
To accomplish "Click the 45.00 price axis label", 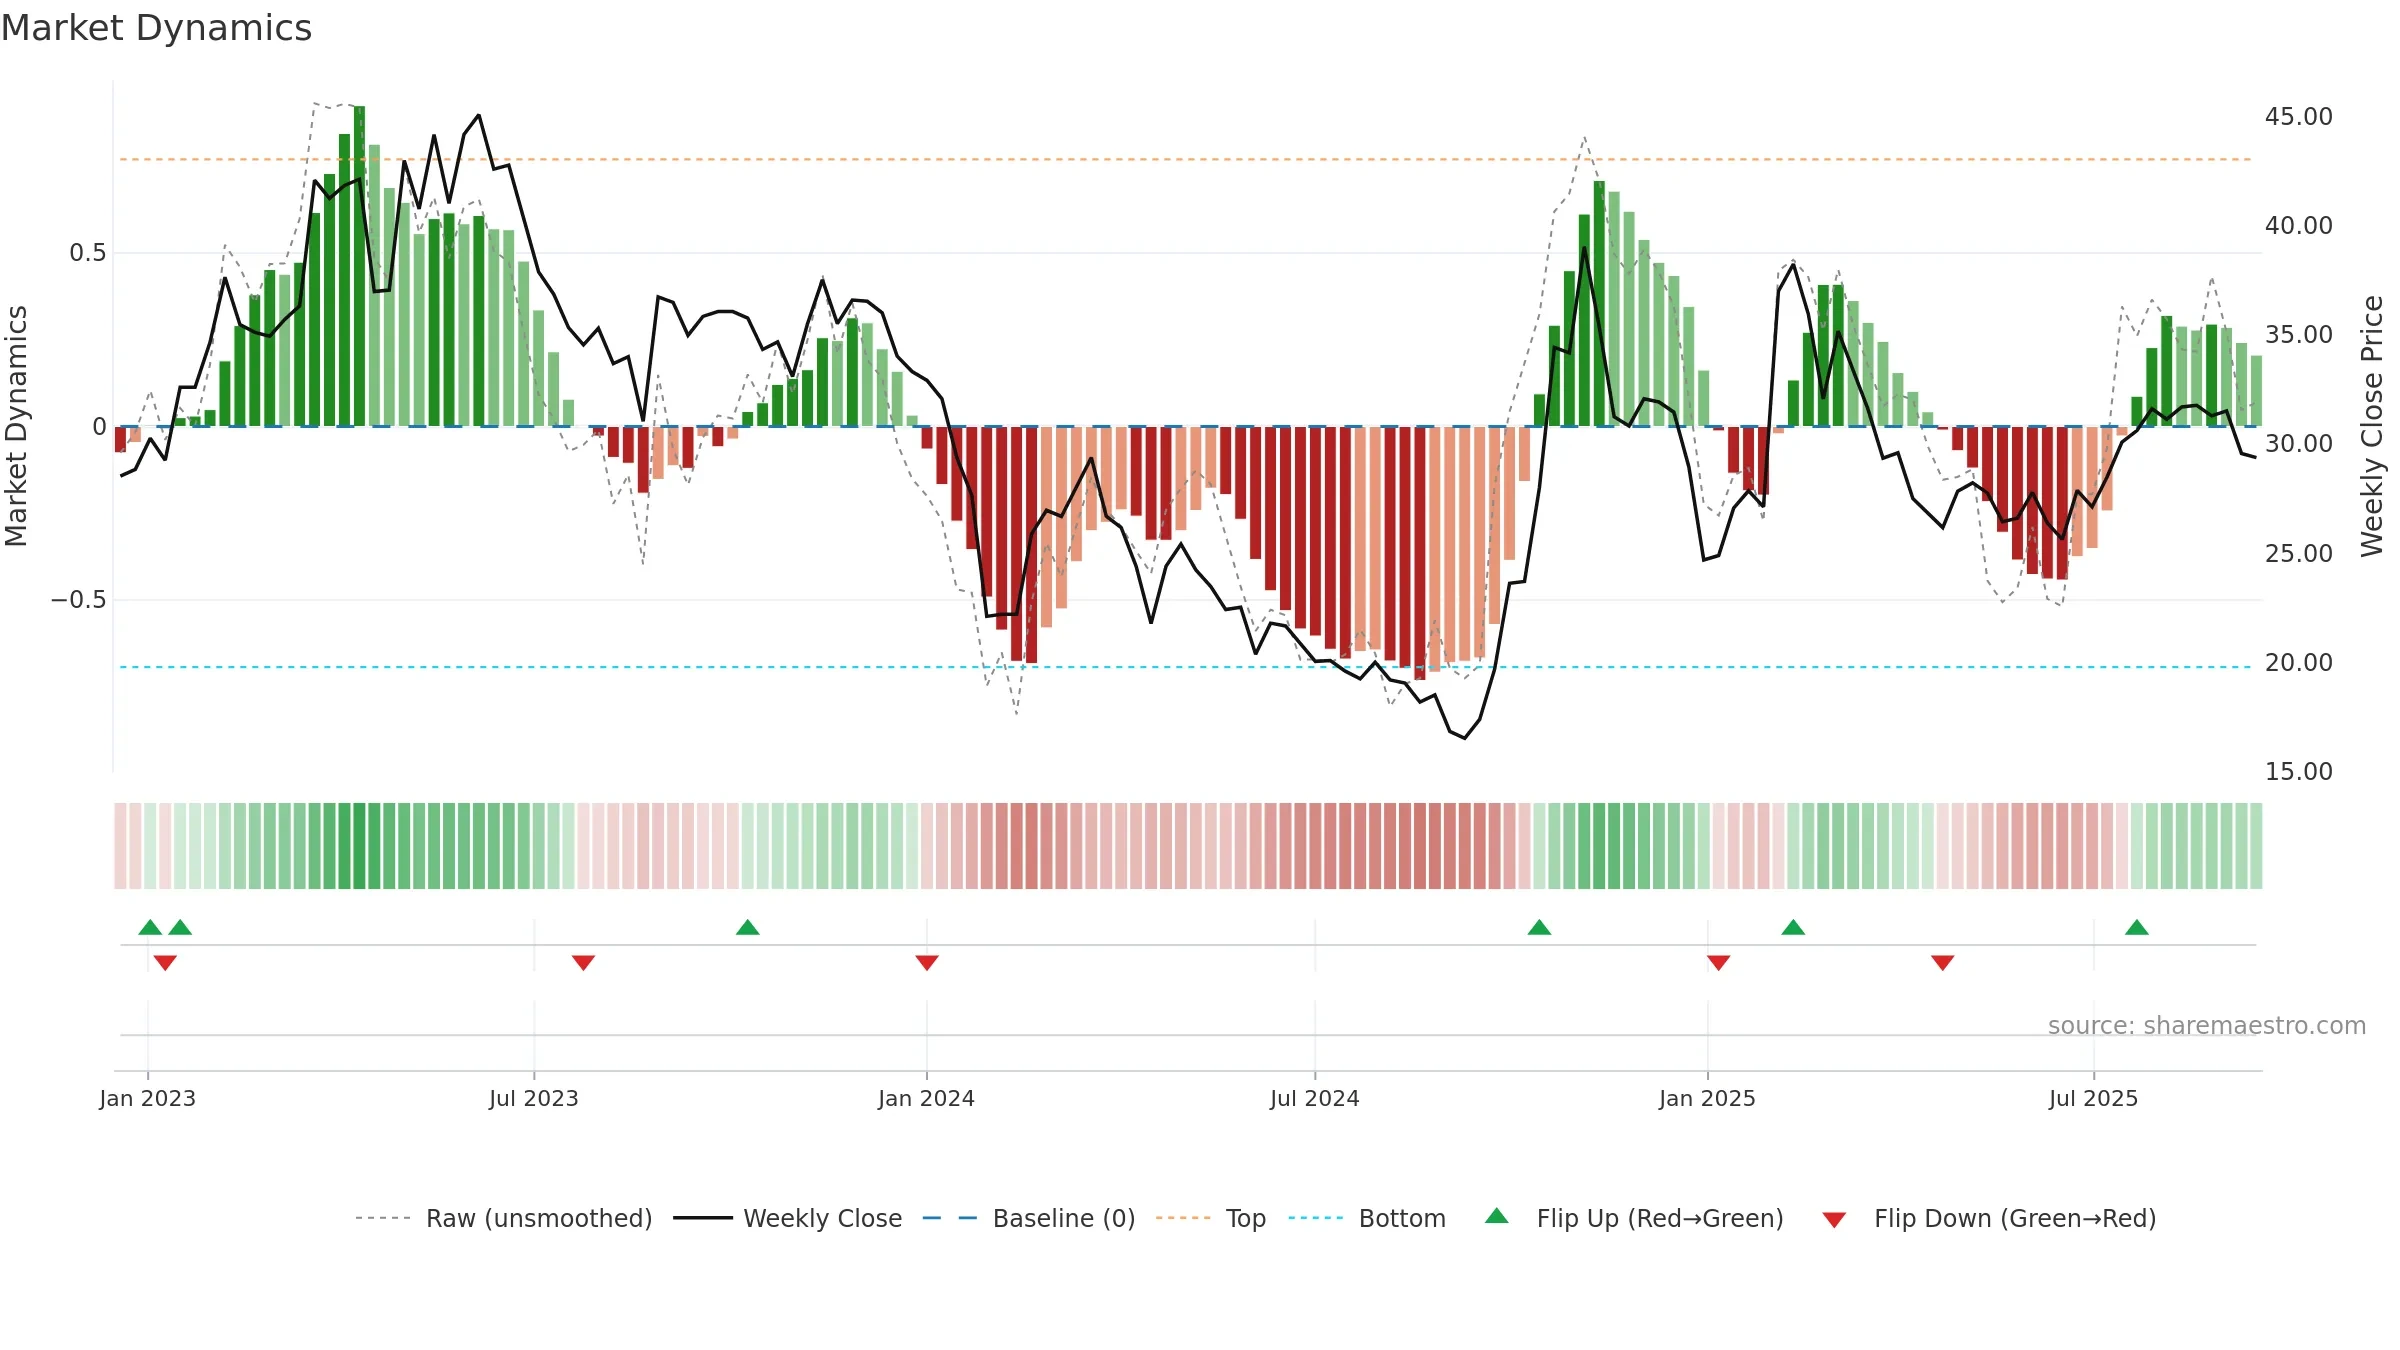I will tap(2299, 116).
